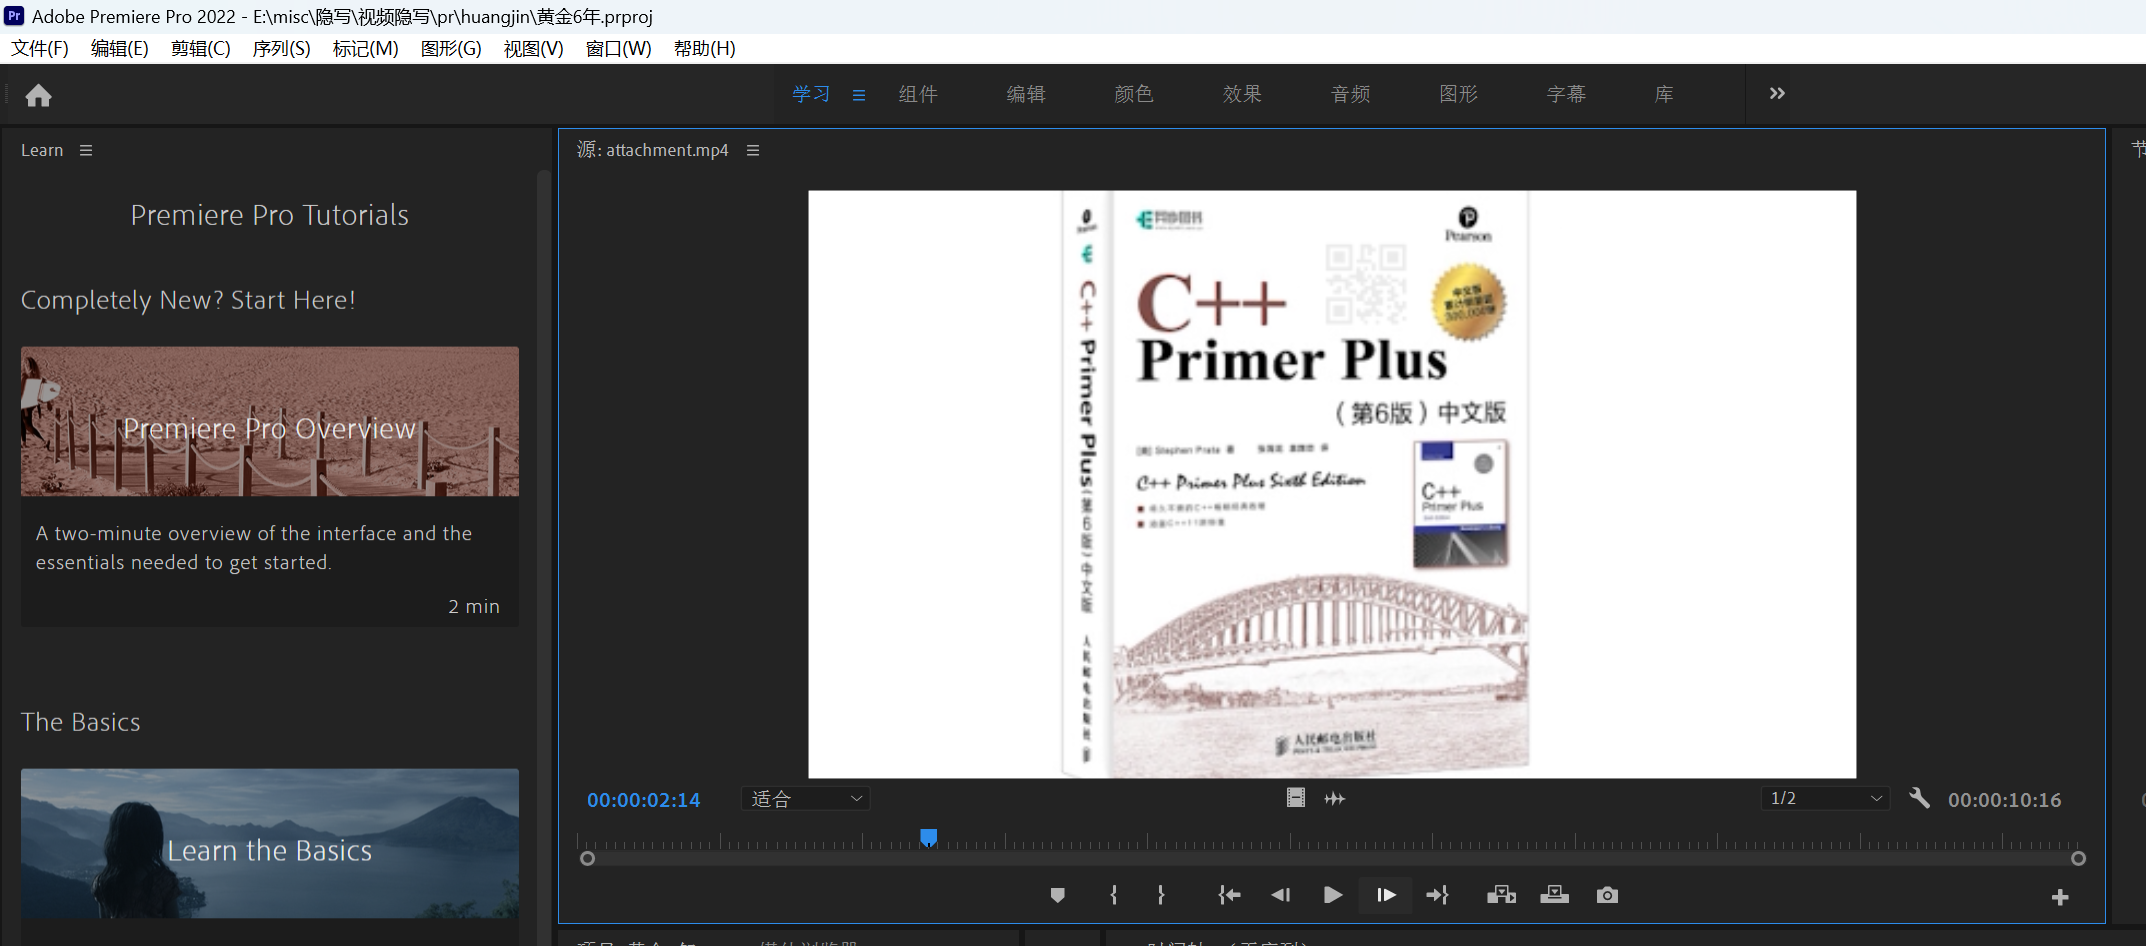Open the 标记(M) menu
Screen dimensions: 2146x946
(365, 49)
